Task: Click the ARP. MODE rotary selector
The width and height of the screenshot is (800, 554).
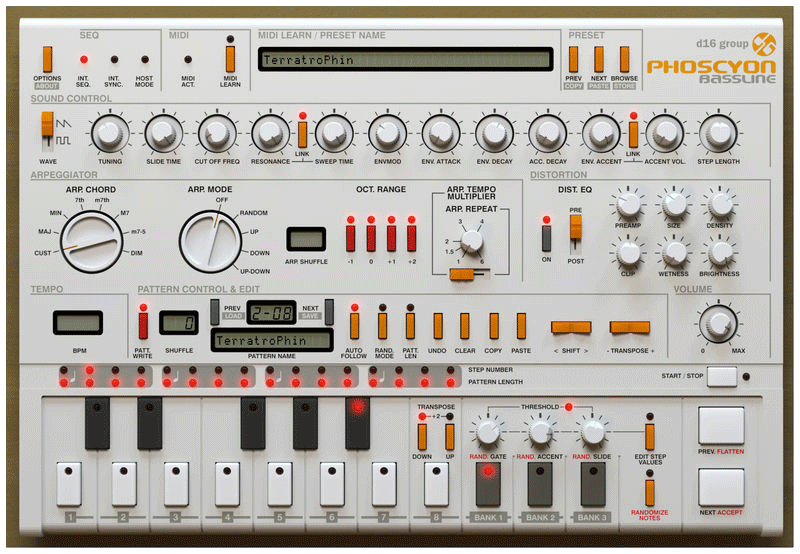Action: tap(210, 241)
